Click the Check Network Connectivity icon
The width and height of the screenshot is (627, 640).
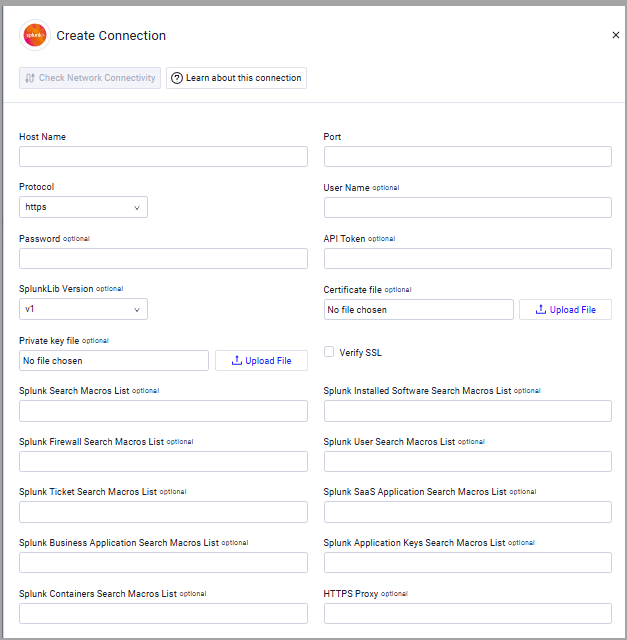point(30,78)
